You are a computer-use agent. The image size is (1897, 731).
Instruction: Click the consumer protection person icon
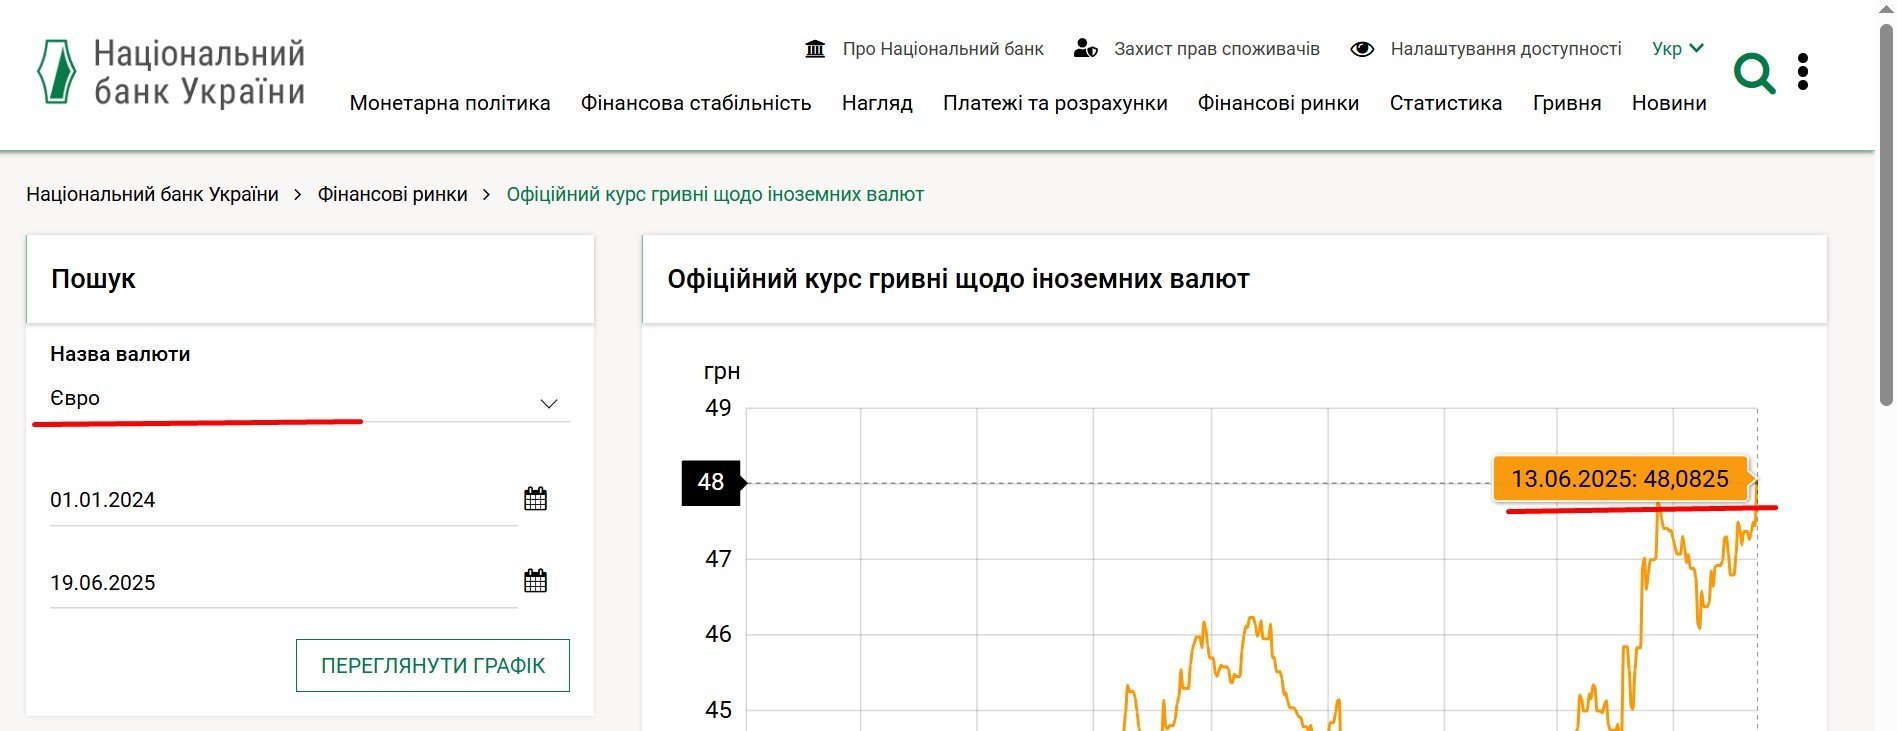click(x=1086, y=49)
